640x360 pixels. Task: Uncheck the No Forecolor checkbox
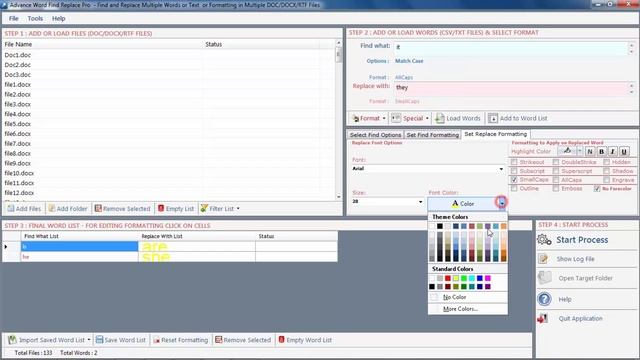597,189
